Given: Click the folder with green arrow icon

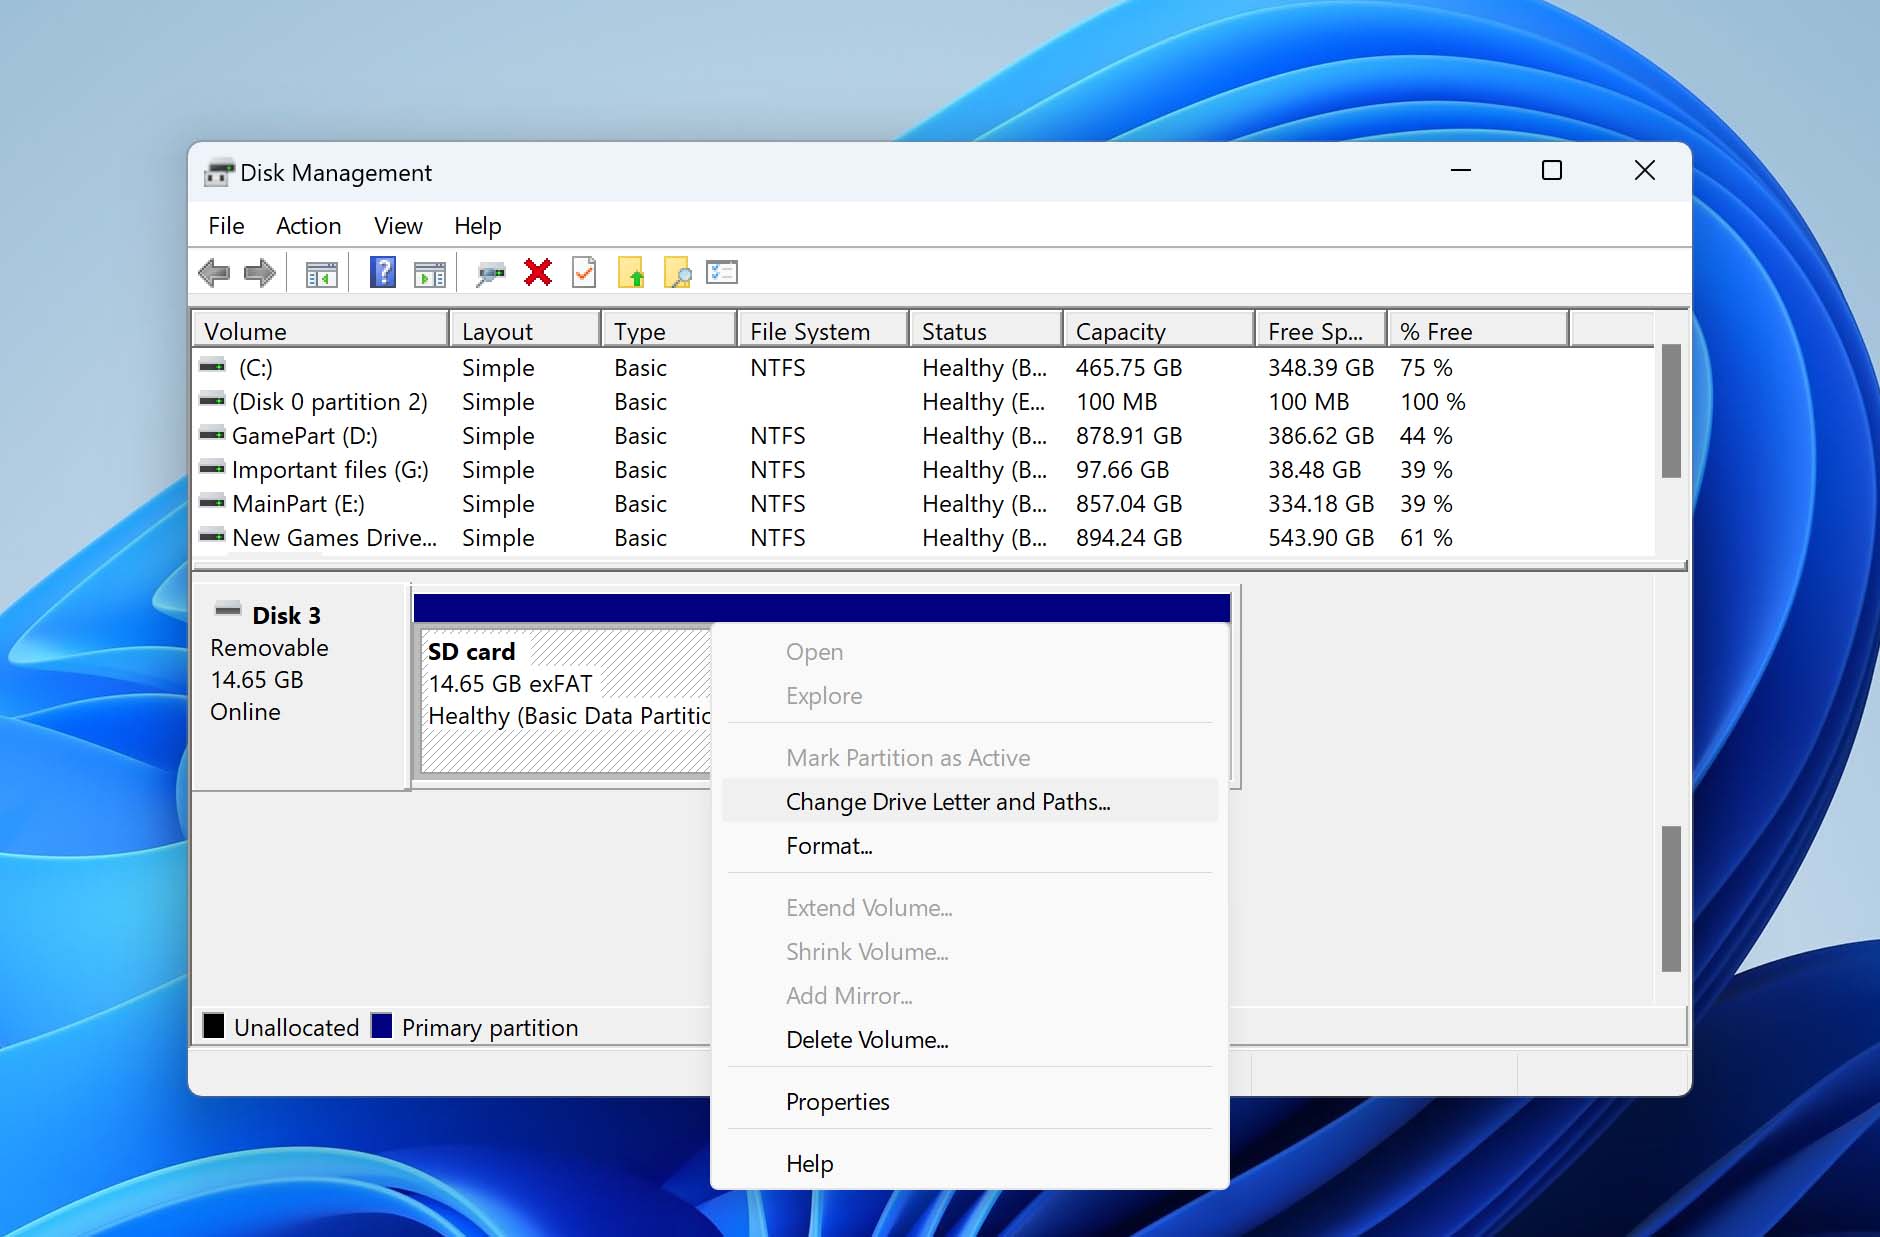Looking at the screenshot, I should pyautogui.click(x=631, y=272).
